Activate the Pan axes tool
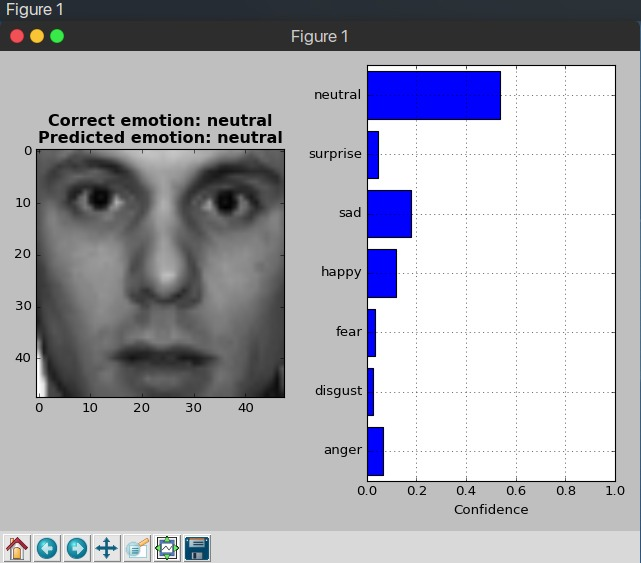 pyautogui.click(x=107, y=548)
